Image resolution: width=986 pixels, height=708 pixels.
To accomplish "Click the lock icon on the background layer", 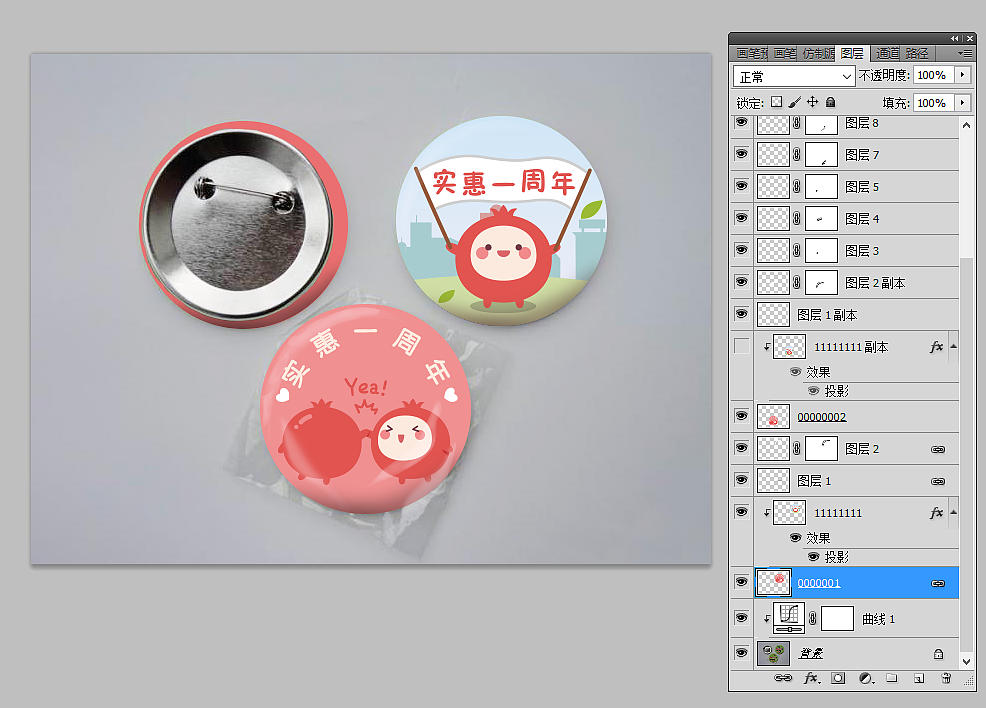I will point(938,654).
